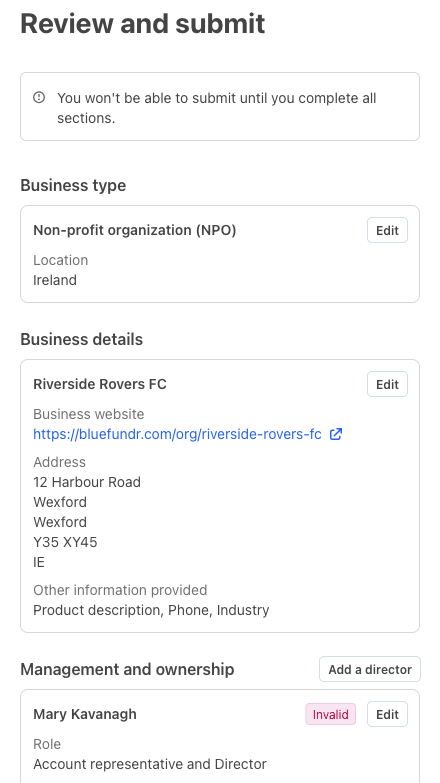
Task: Click the Business website label
Action: pos(88,414)
